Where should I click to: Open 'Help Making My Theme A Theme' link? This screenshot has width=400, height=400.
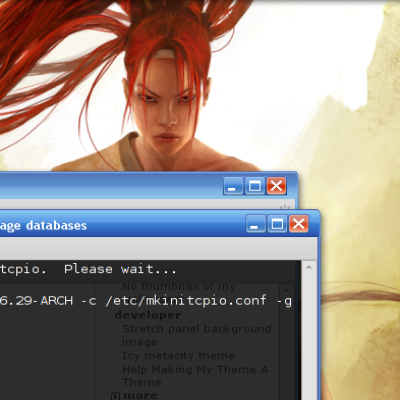pyautogui.click(x=195, y=376)
